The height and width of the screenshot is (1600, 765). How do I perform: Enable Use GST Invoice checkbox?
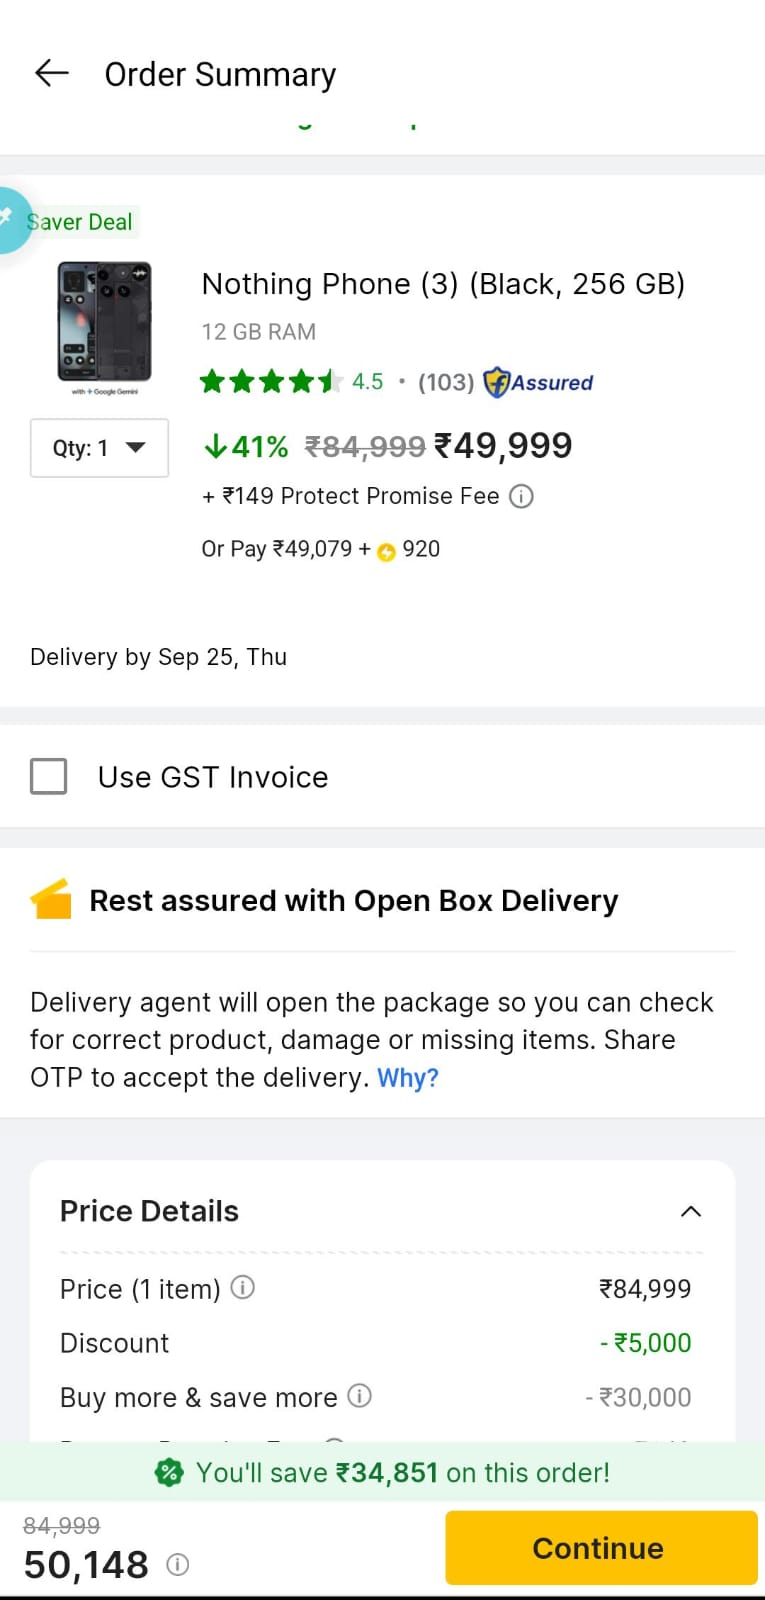pyautogui.click(x=49, y=776)
